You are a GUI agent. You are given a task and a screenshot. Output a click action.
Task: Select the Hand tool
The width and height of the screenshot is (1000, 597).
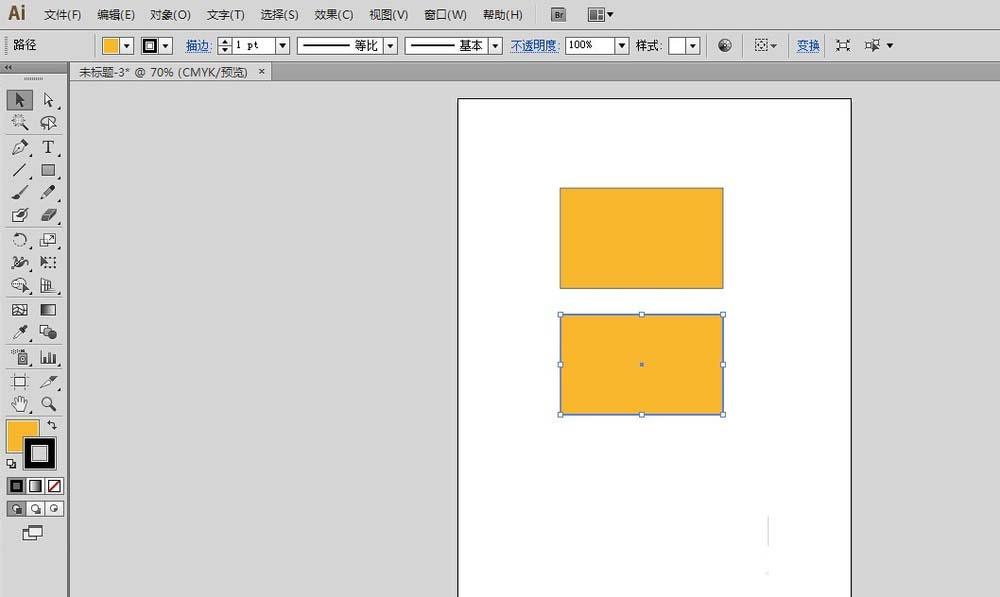coord(20,404)
